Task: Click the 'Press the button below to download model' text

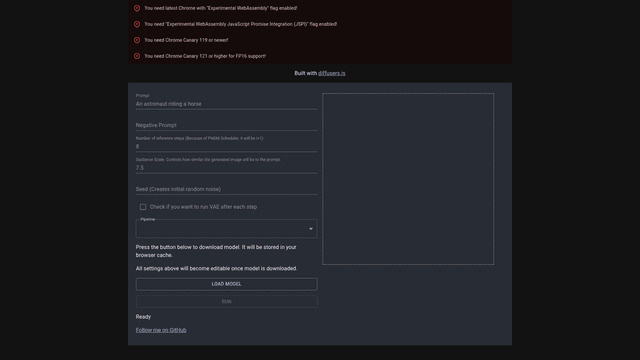Action: (216, 251)
